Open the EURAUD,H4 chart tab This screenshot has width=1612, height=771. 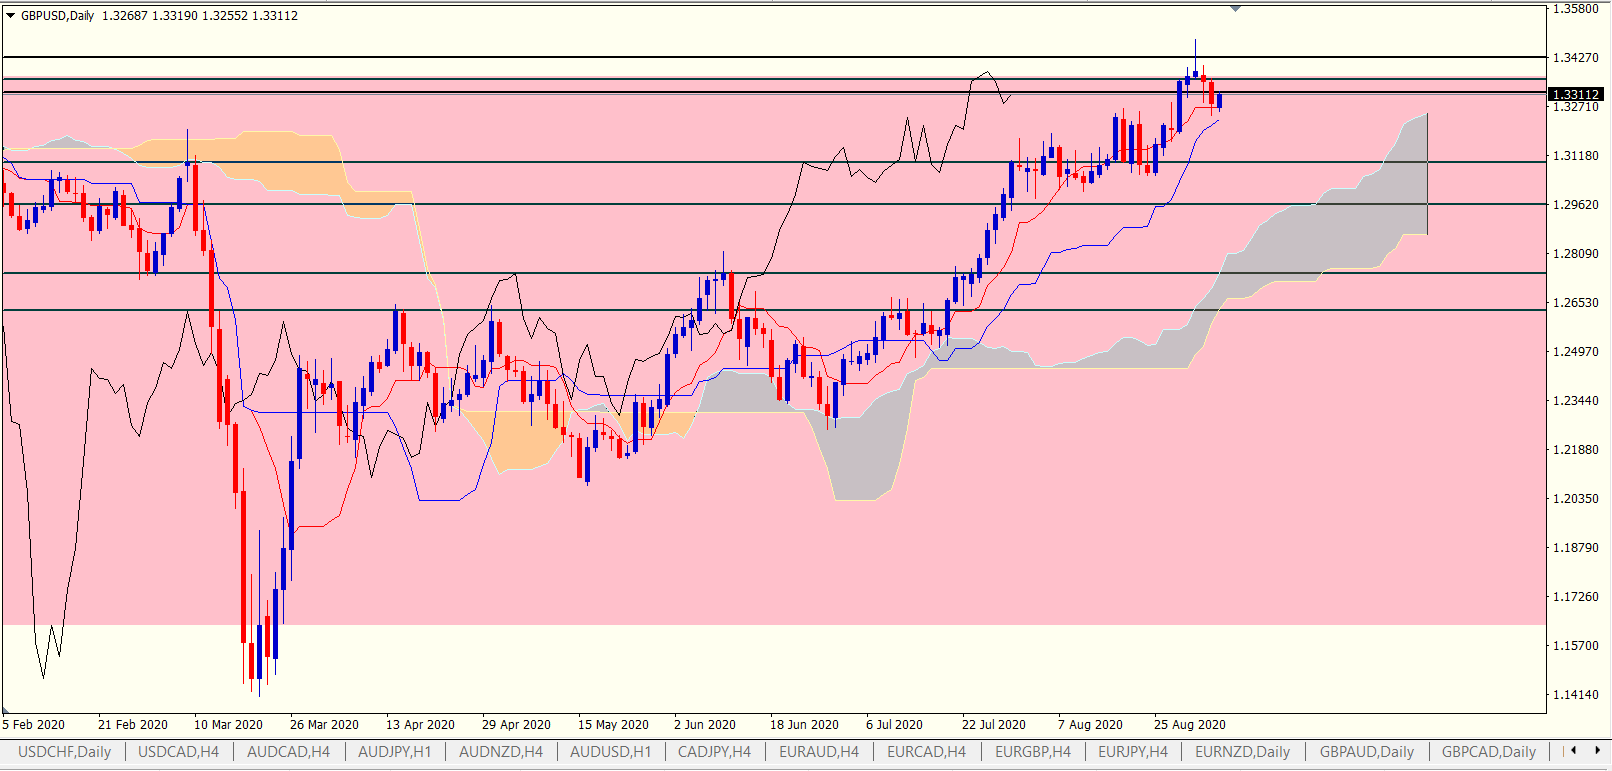click(x=819, y=752)
